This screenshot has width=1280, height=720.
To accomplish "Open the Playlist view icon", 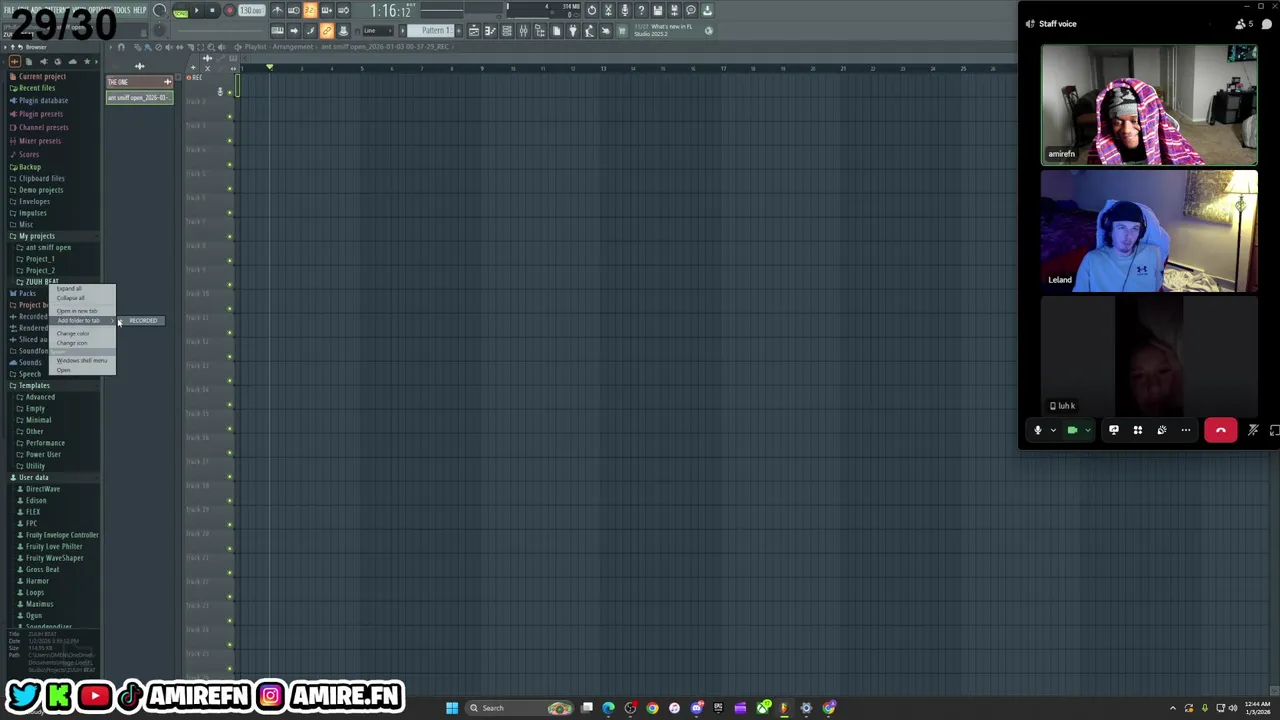I will (474, 31).
